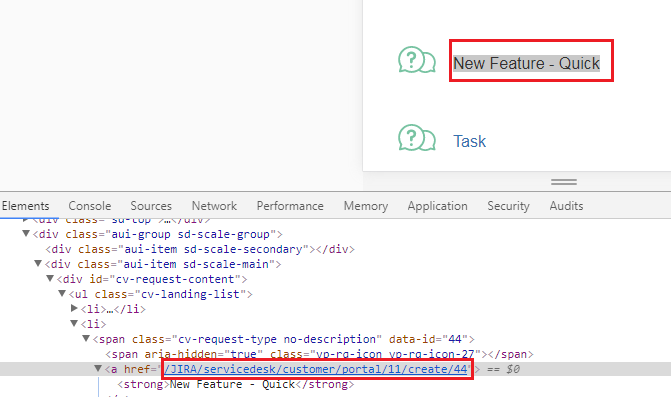Open the Network tab

point(214,206)
